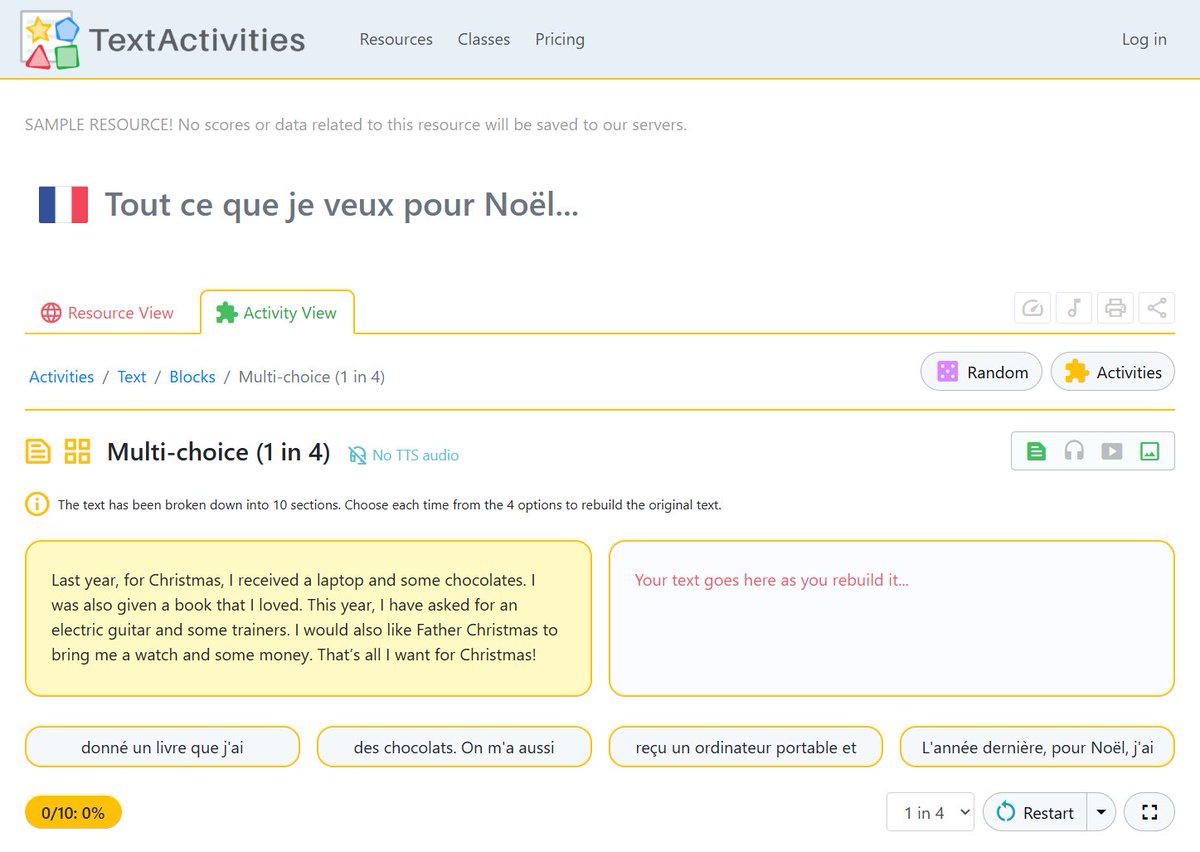Click the yellow English translation box

pos(308,618)
